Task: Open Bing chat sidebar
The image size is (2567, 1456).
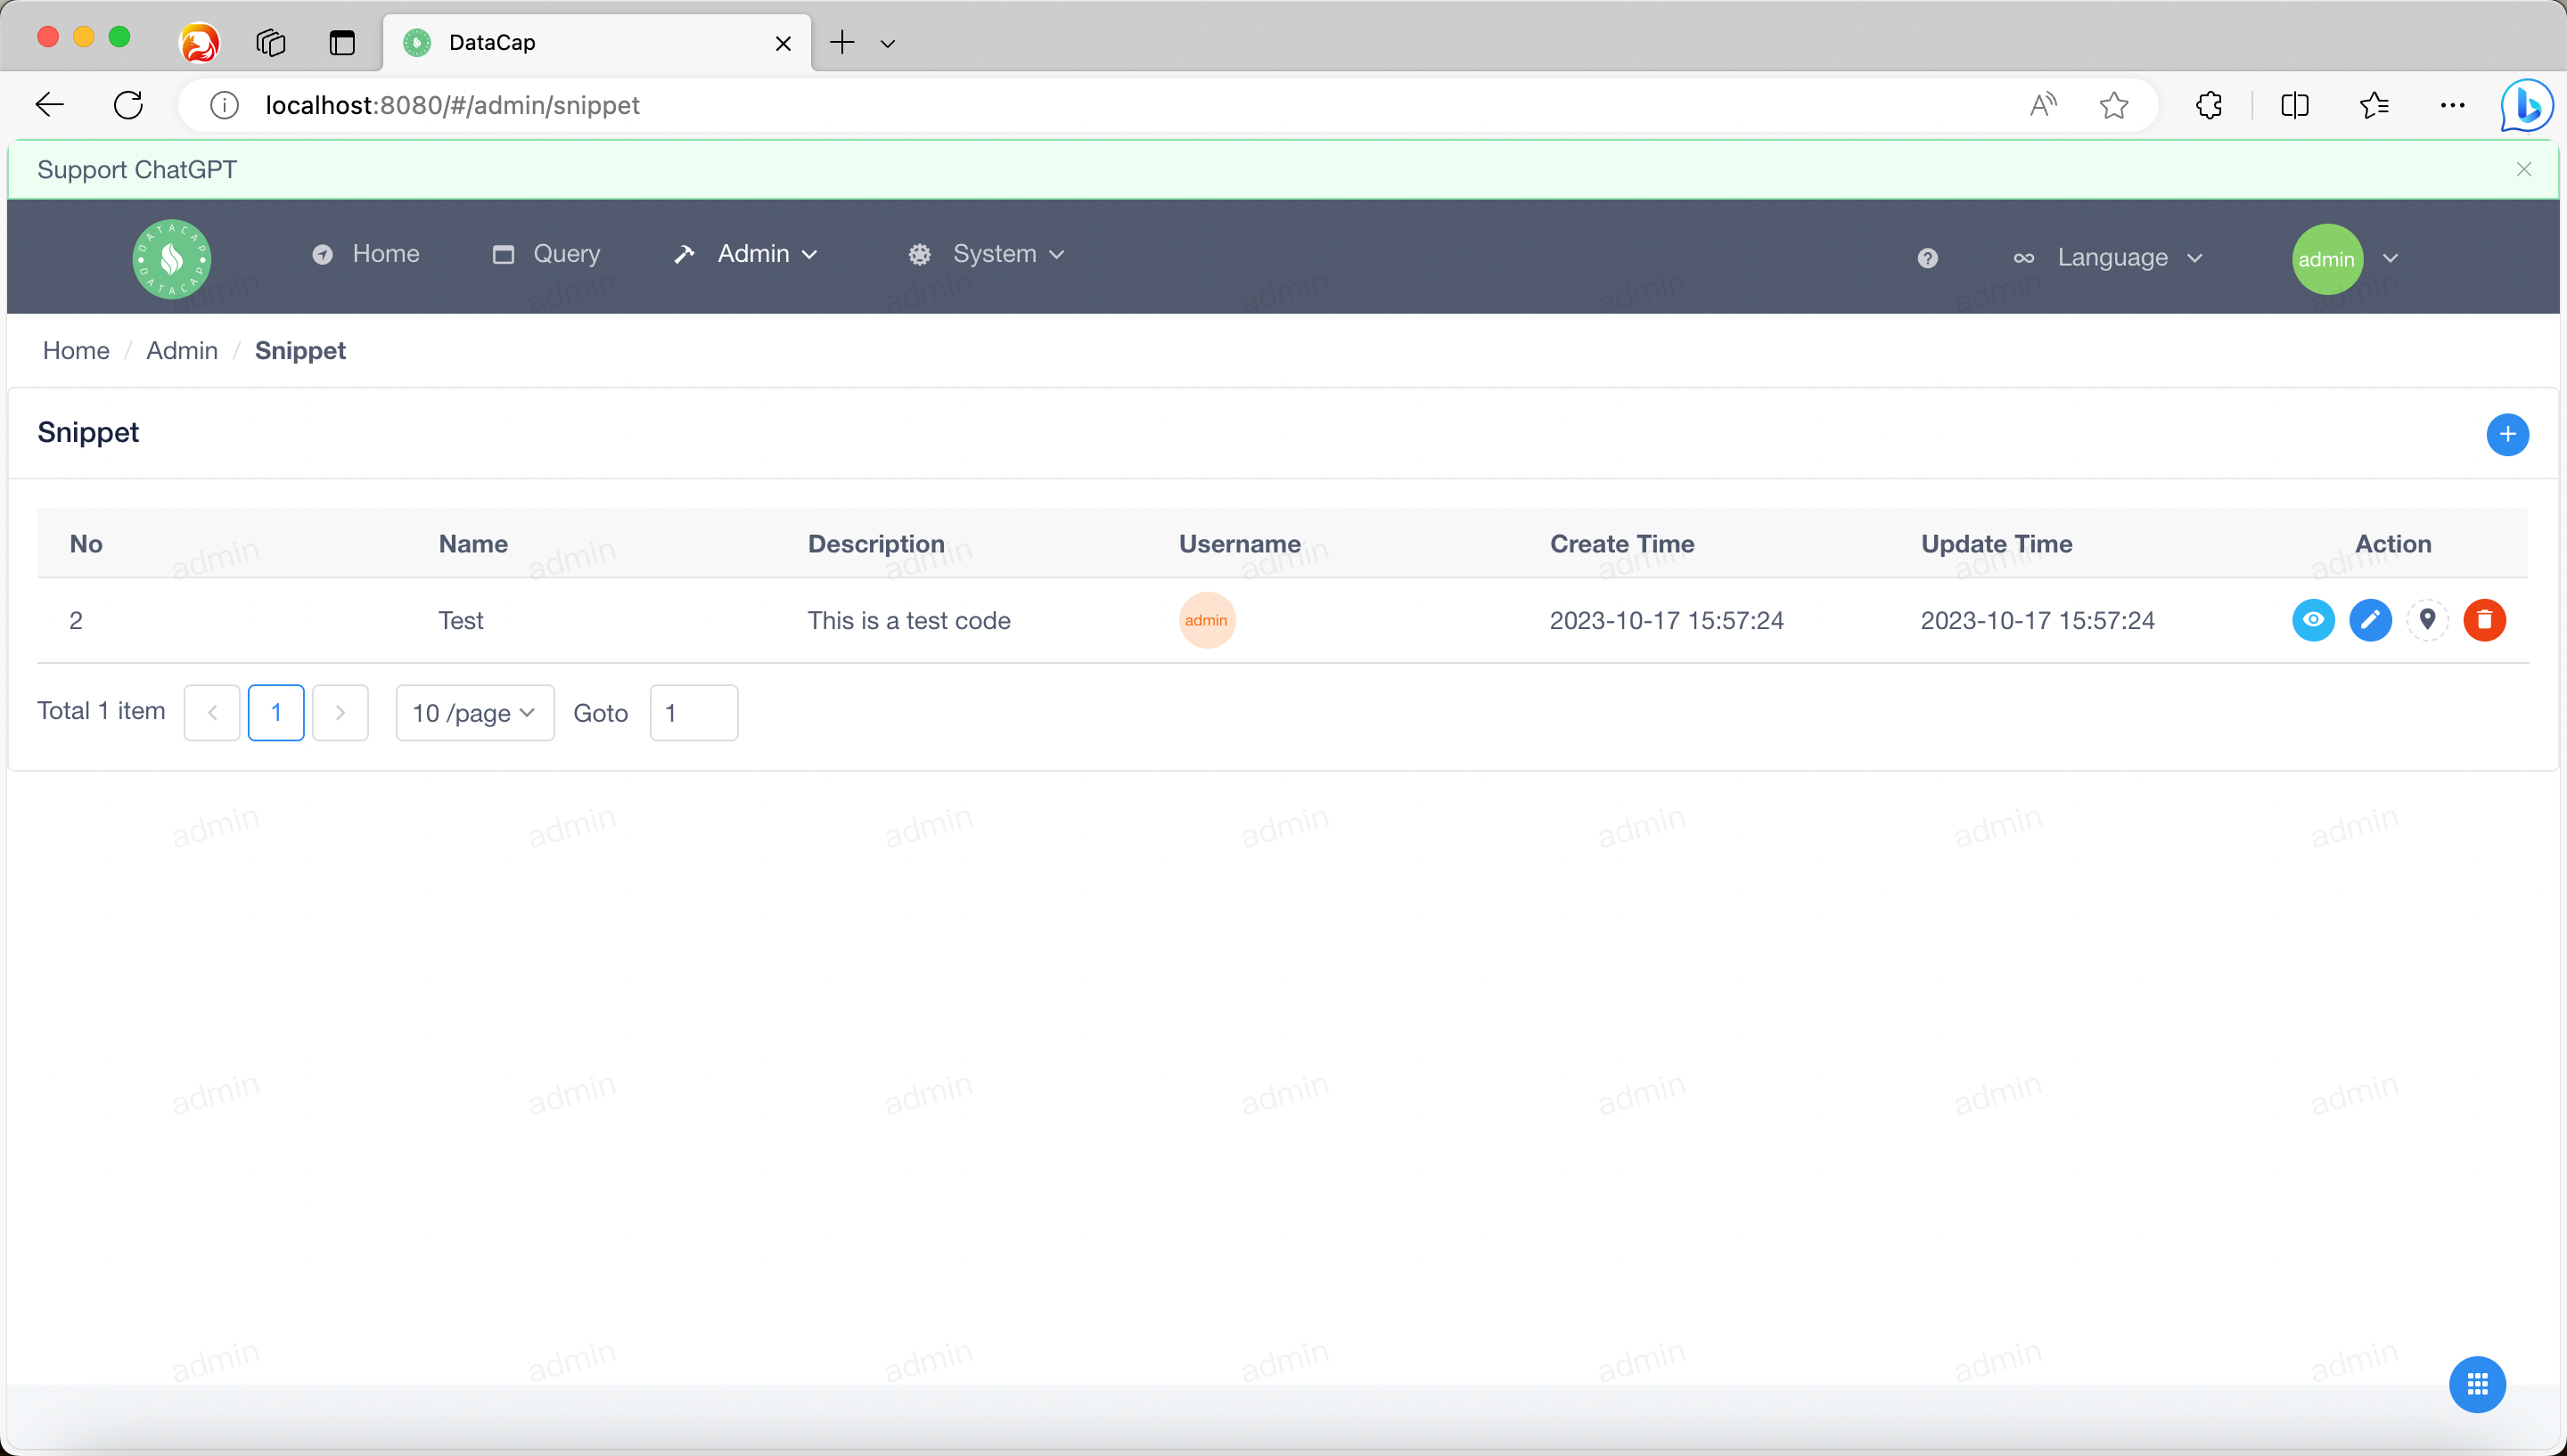Action: [x=2527, y=105]
